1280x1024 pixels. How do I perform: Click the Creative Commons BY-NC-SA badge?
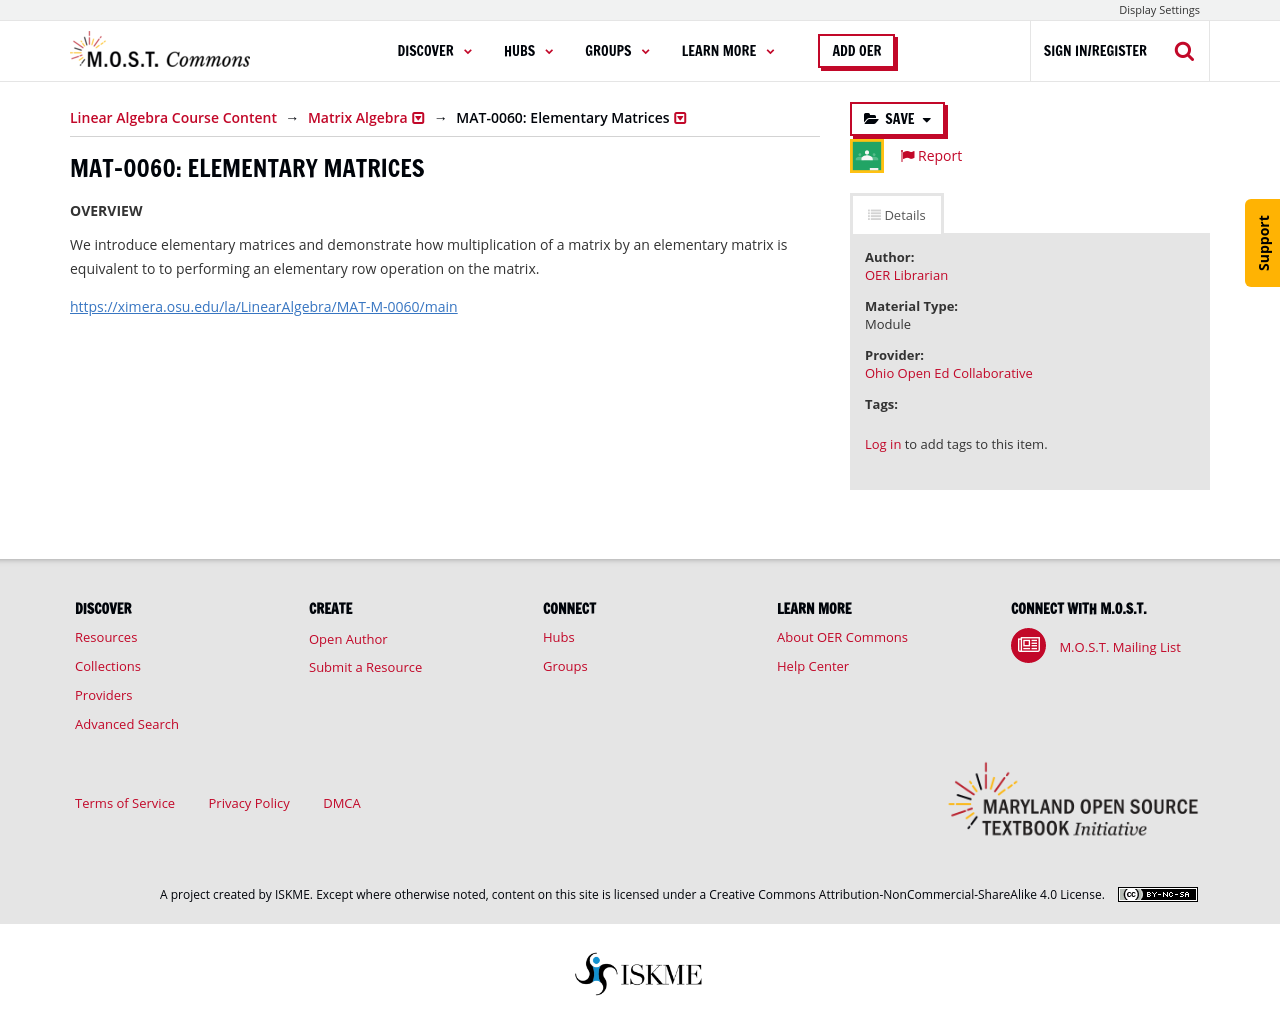point(1157,894)
